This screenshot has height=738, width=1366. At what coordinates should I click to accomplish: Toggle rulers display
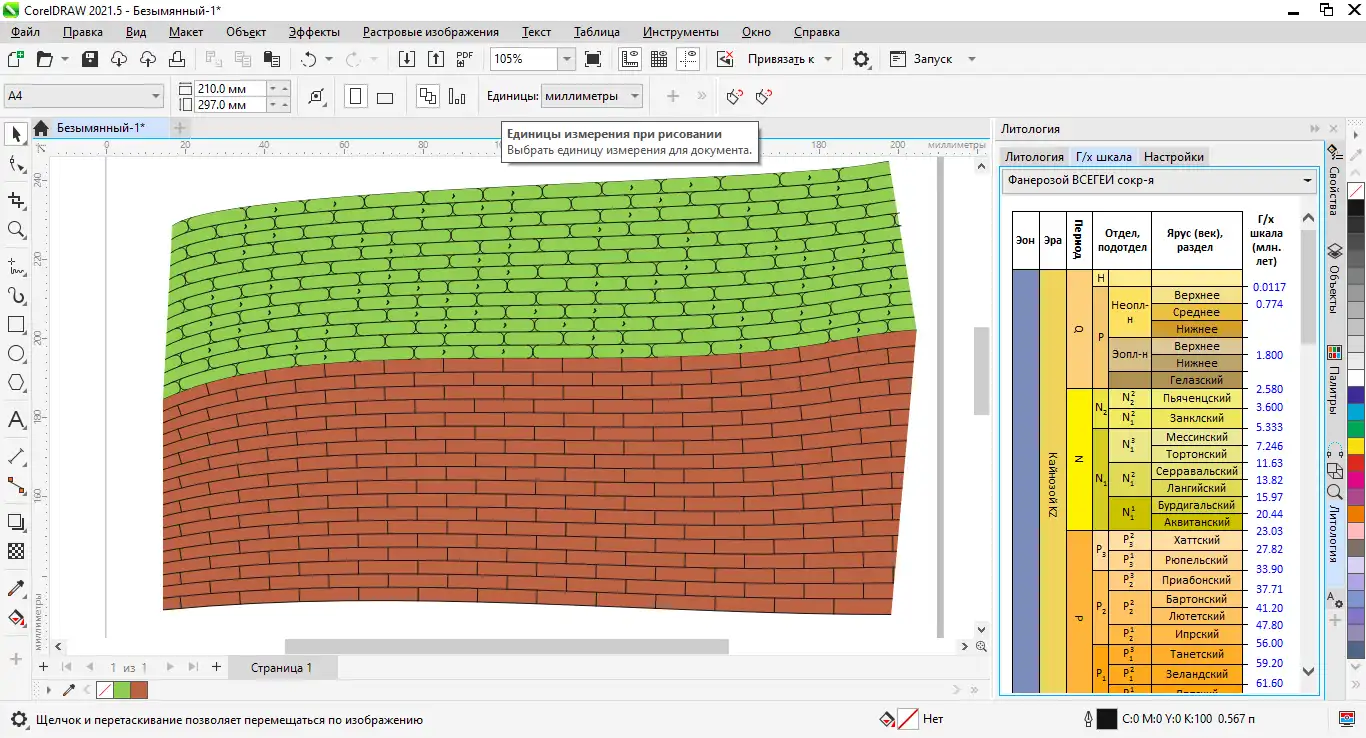pyautogui.click(x=630, y=59)
